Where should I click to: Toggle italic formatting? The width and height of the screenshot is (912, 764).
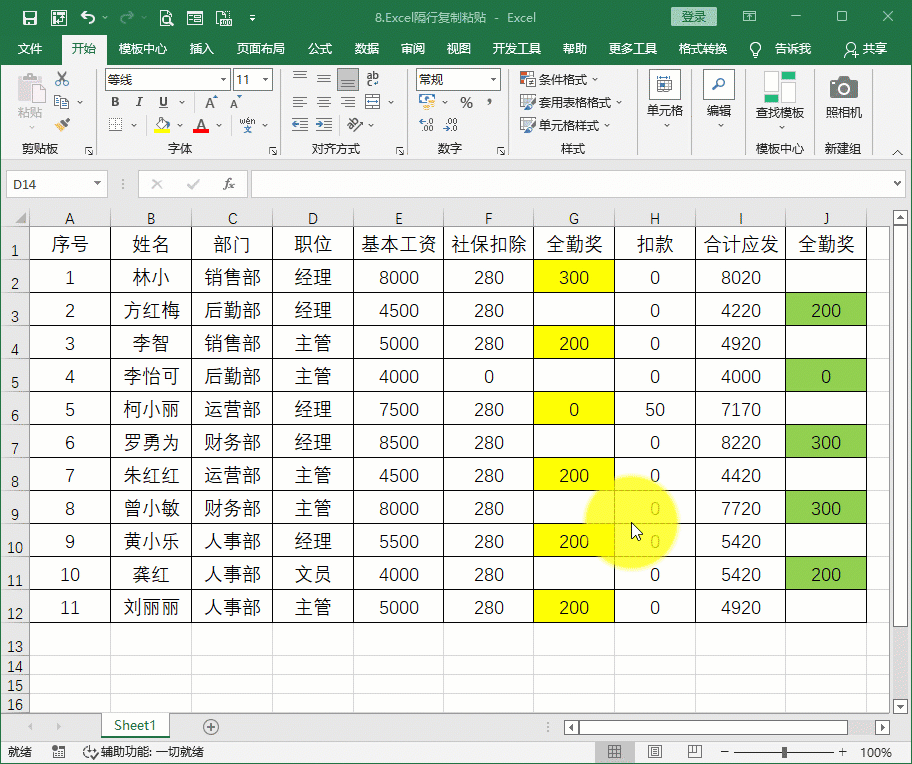pos(139,102)
